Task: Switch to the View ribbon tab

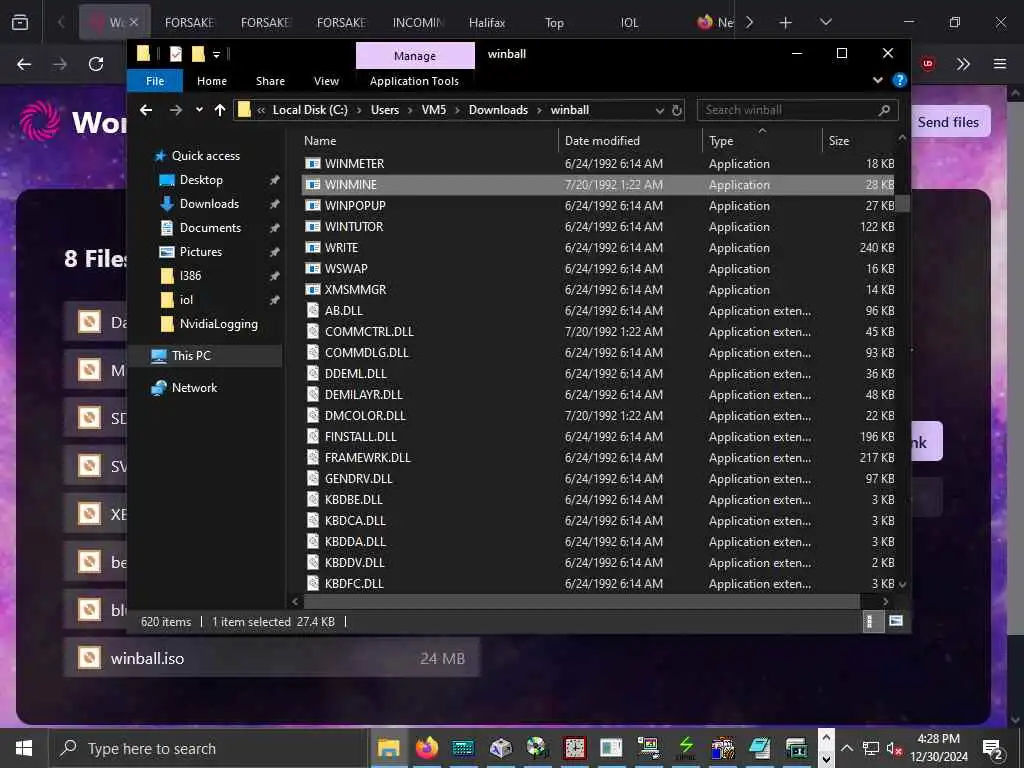Action: point(326,81)
